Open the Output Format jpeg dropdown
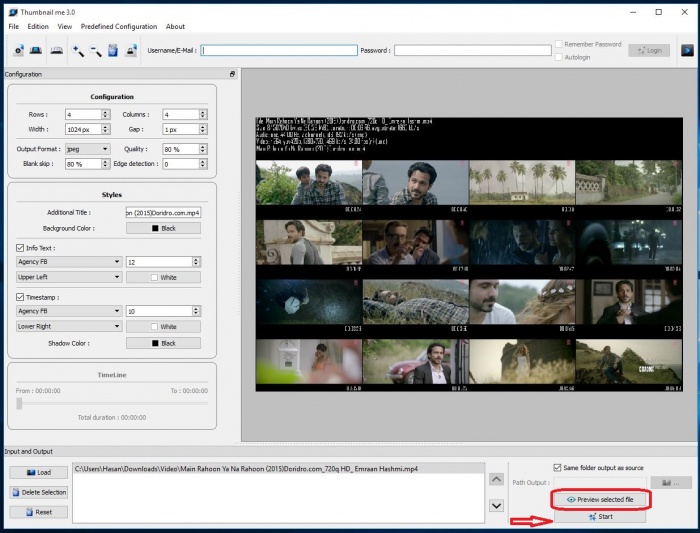 tap(88, 149)
